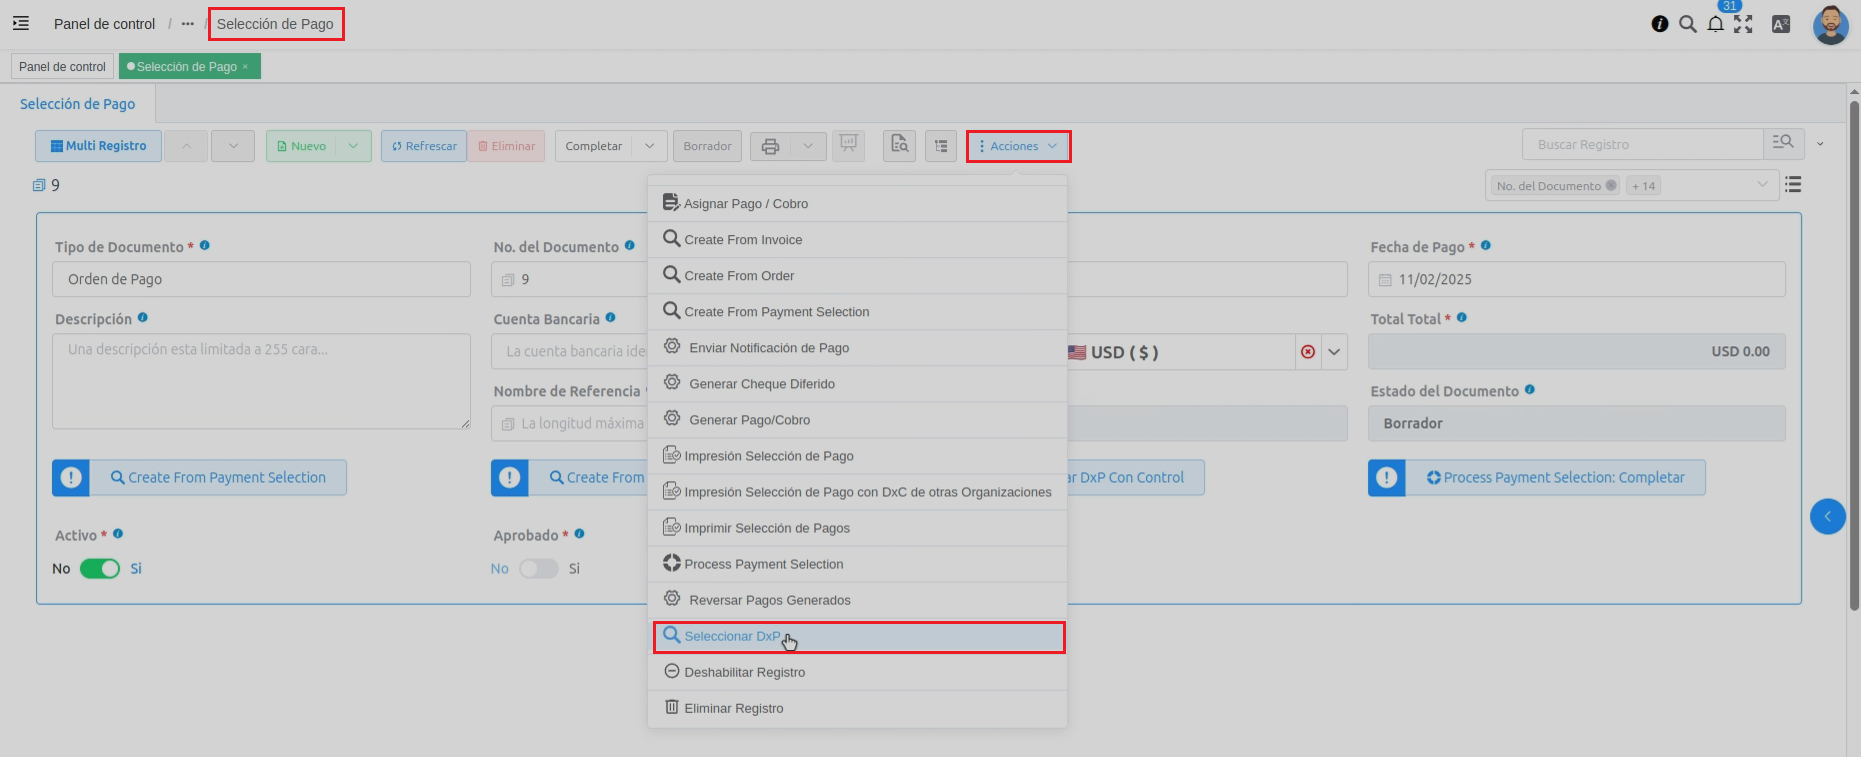
Task: Click the record zoom document-search icon
Action: (x=899, y=146)
